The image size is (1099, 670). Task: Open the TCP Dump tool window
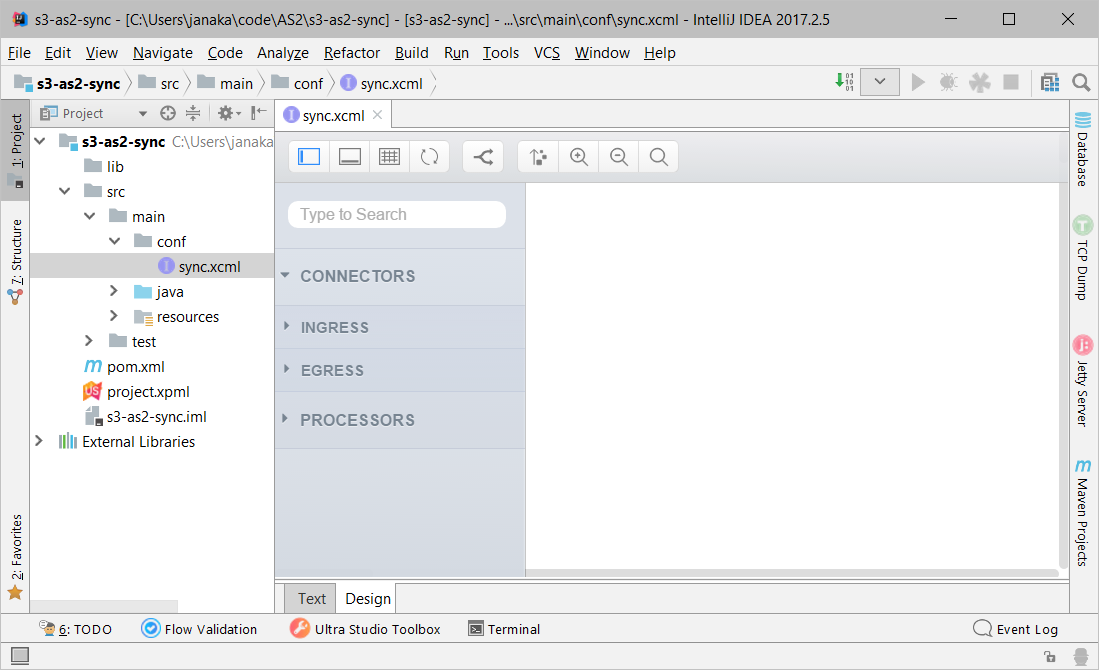click(1083, 258)
